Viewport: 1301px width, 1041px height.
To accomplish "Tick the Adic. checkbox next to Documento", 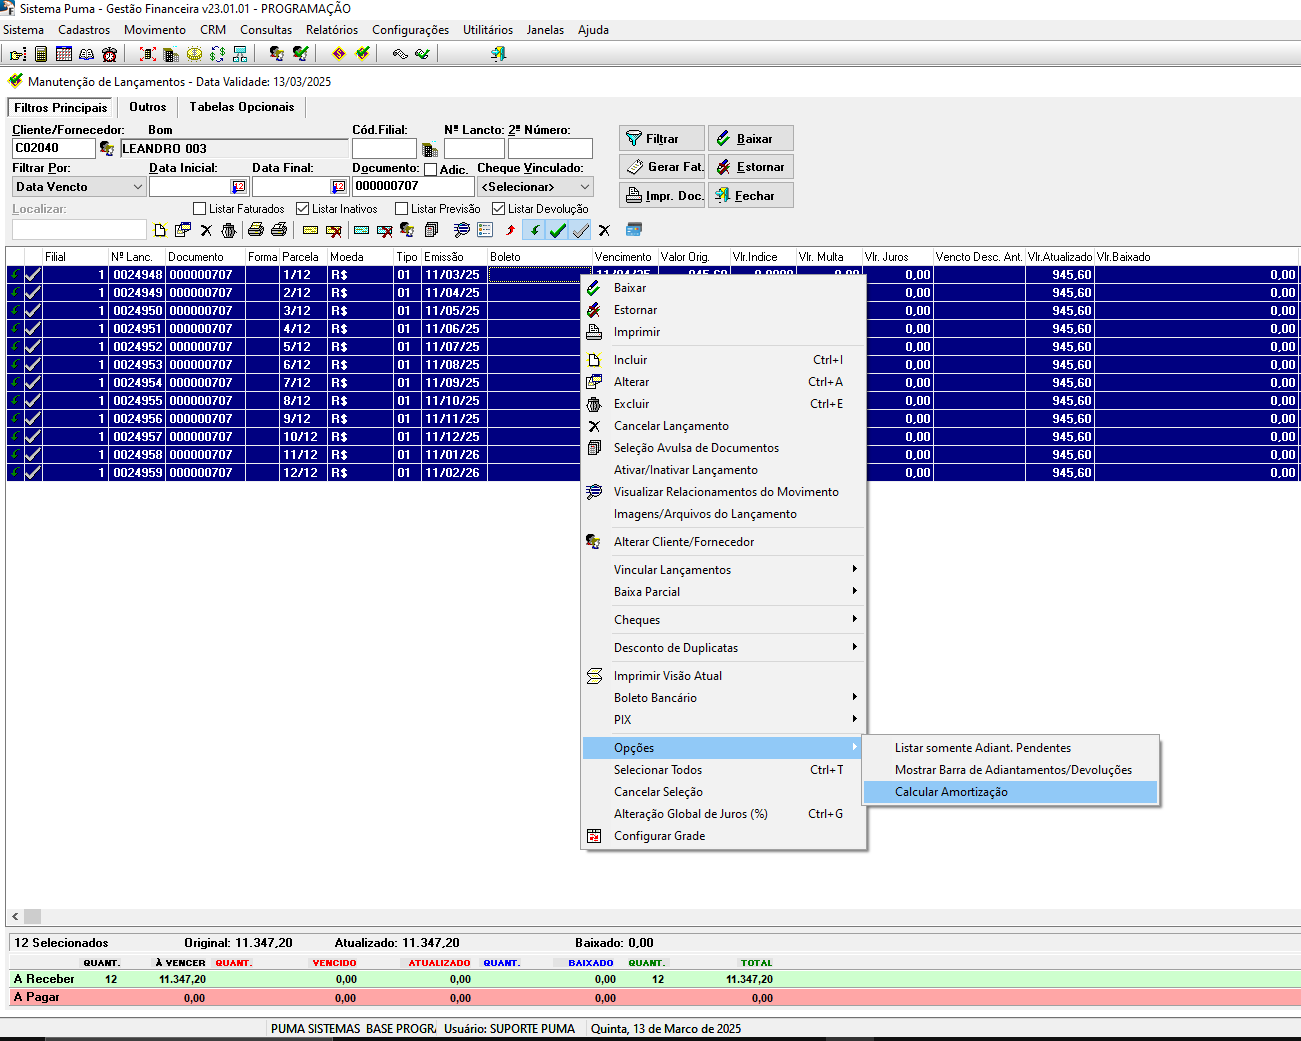I will (430, 170).
